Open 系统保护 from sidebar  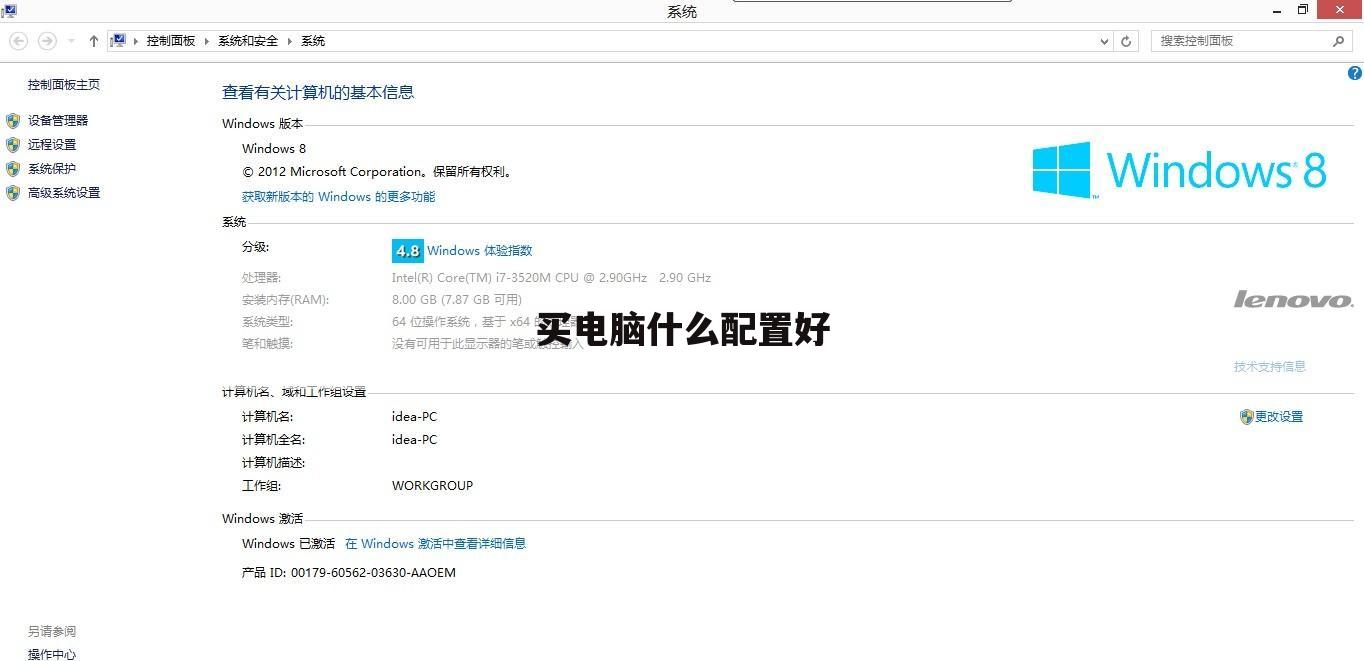point(52,169)
